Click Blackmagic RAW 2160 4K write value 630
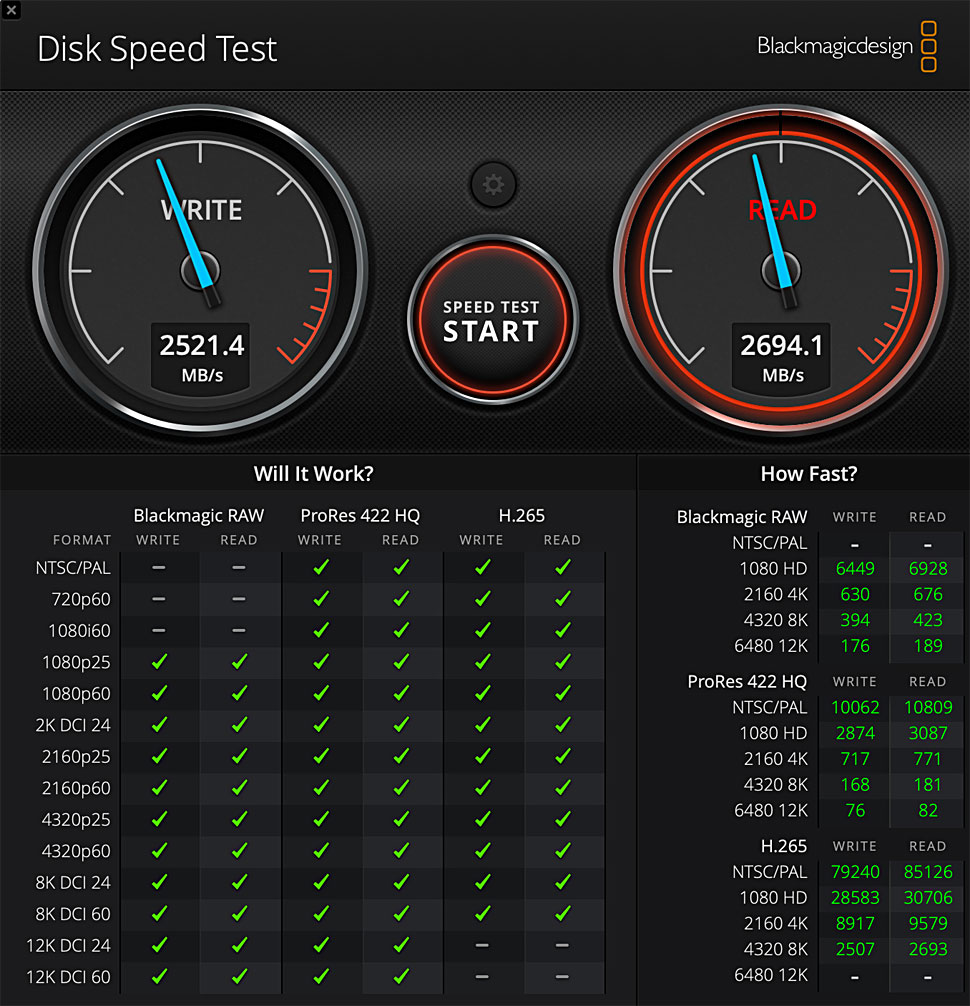The width and height of the screenshot is (970, 1006). pos(855,594)
